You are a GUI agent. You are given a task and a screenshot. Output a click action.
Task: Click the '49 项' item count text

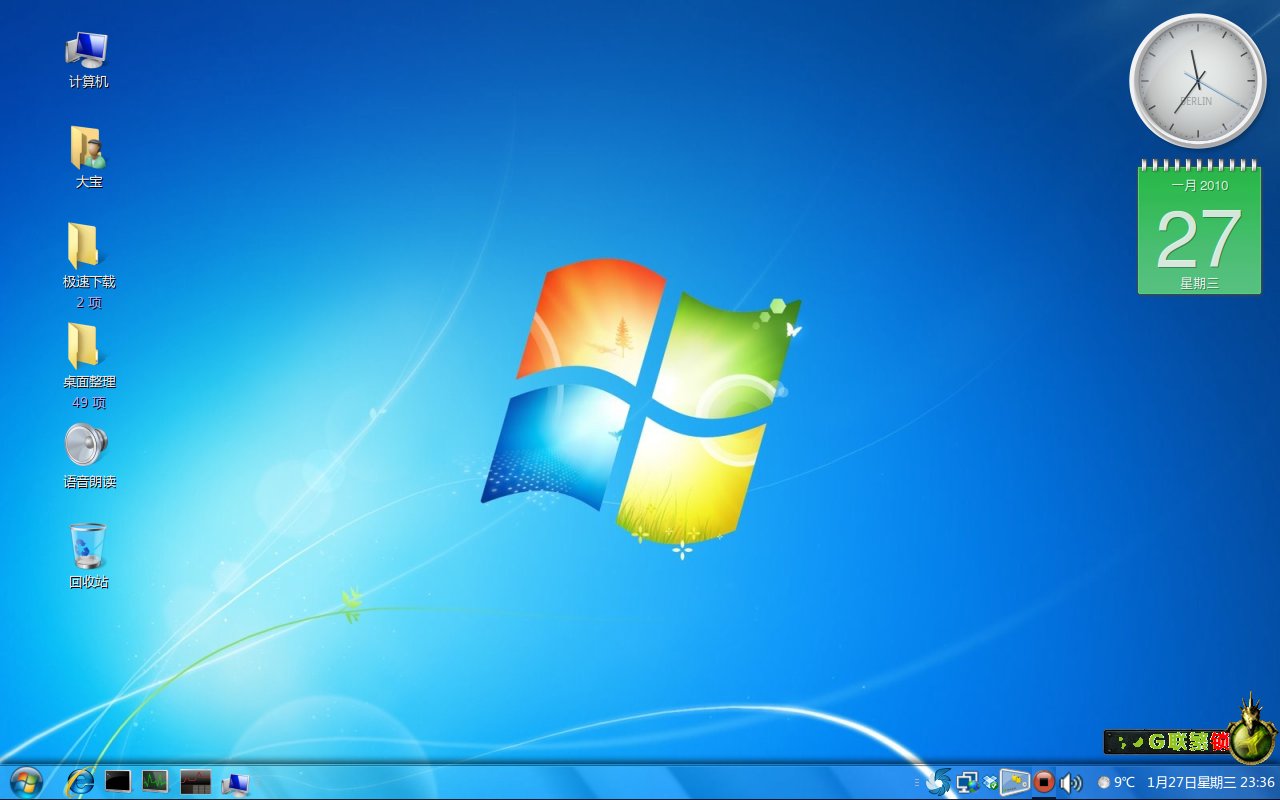coord(89,403)
